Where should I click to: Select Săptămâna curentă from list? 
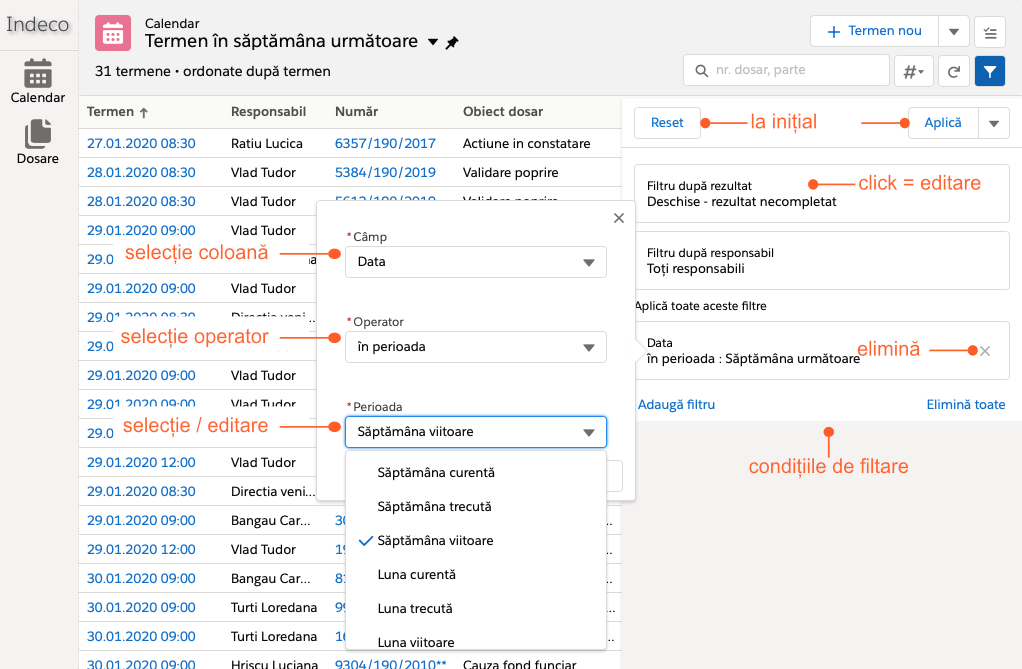[436, 472]
